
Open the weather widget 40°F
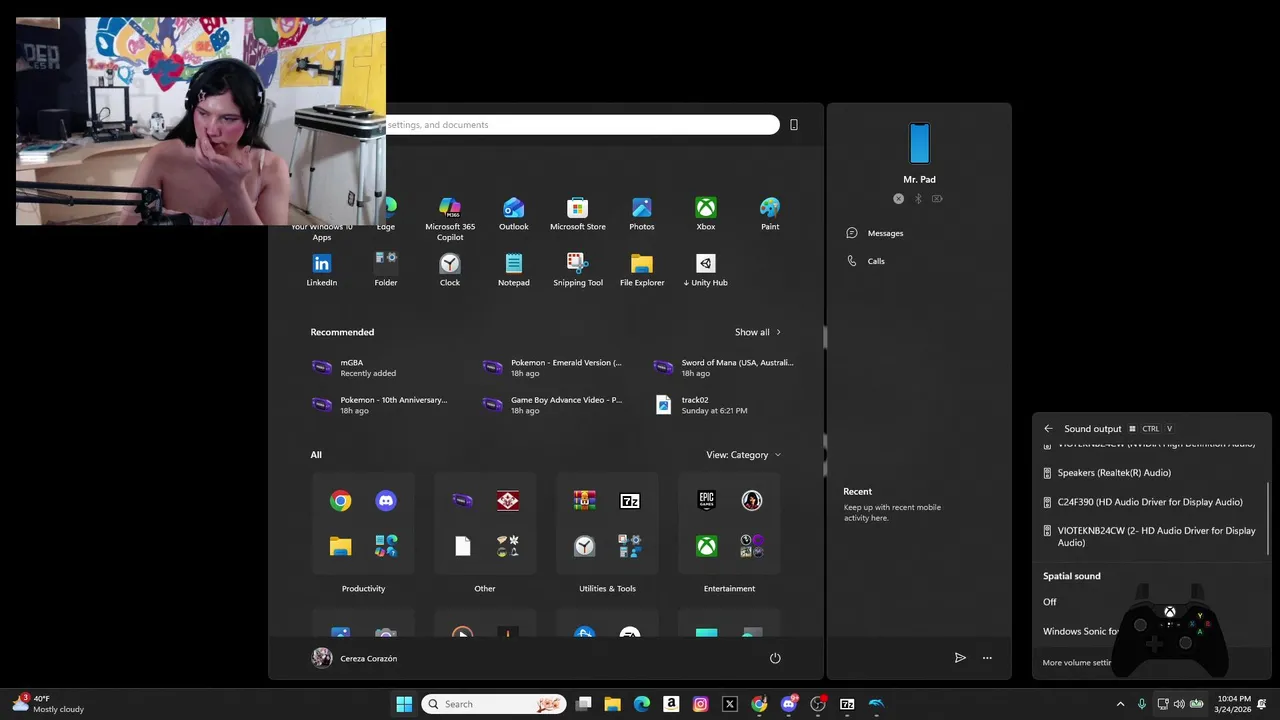[48, 704]
